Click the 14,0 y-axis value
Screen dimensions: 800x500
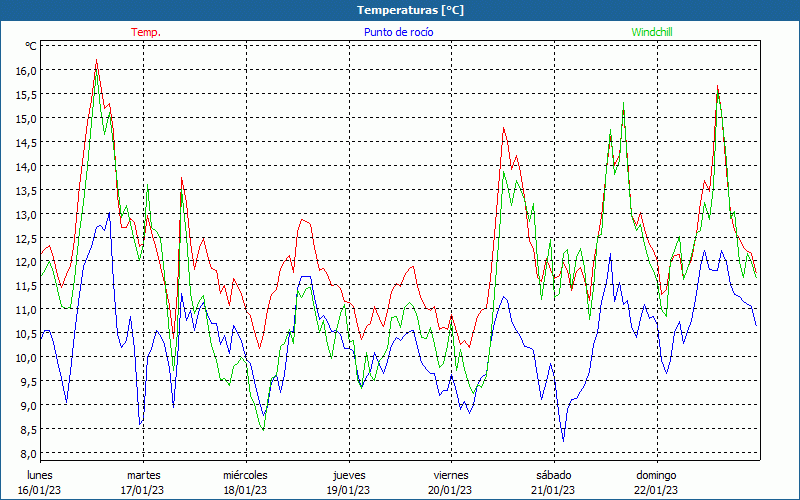tap(26, 166)
